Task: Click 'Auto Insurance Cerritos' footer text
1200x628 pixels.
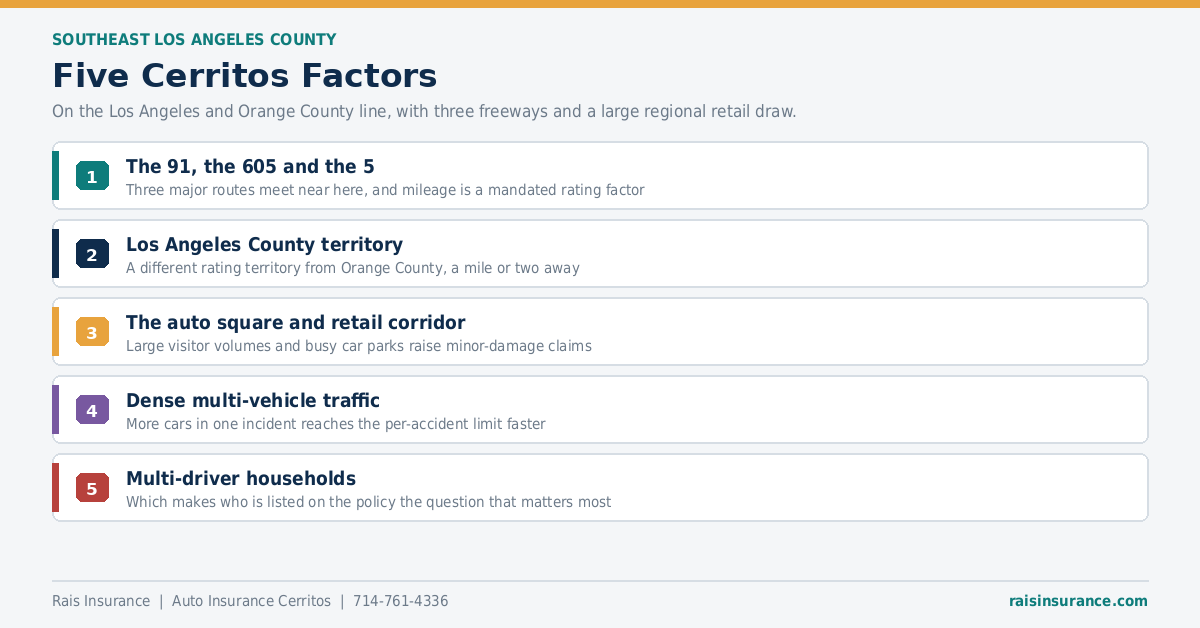Action: point(251,601)
